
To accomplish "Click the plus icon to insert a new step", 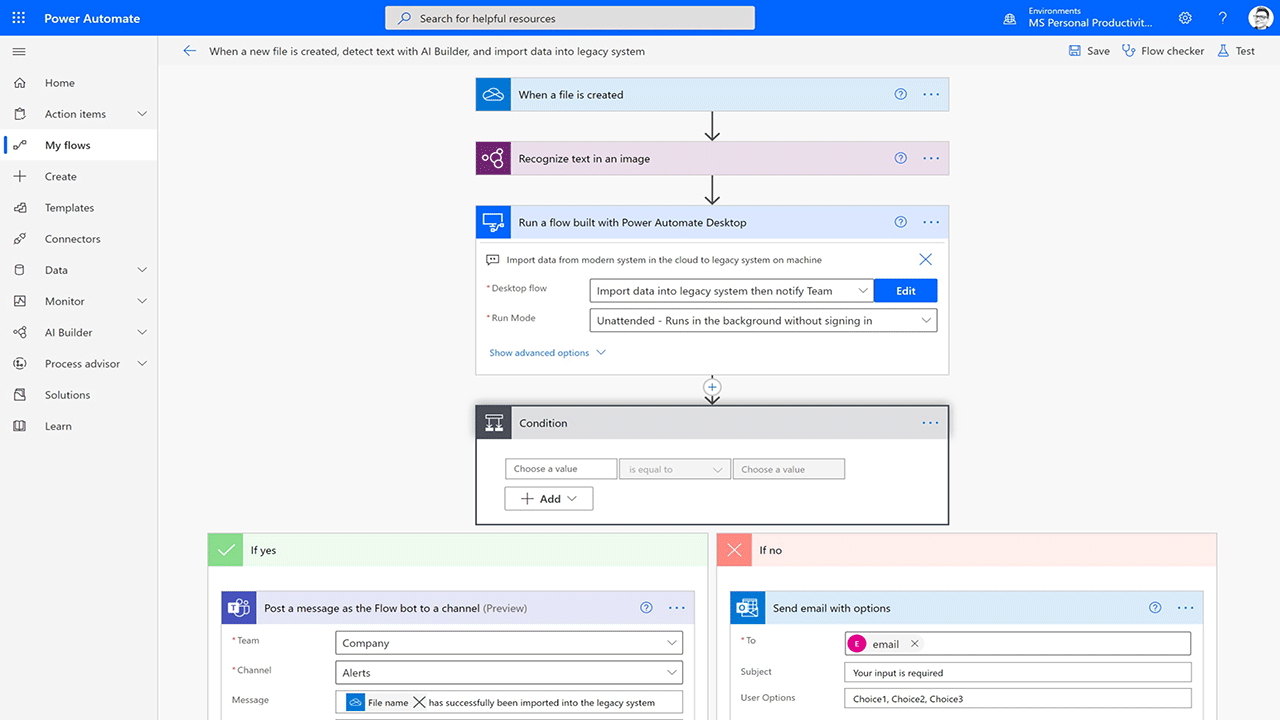I will click(712, 386).
